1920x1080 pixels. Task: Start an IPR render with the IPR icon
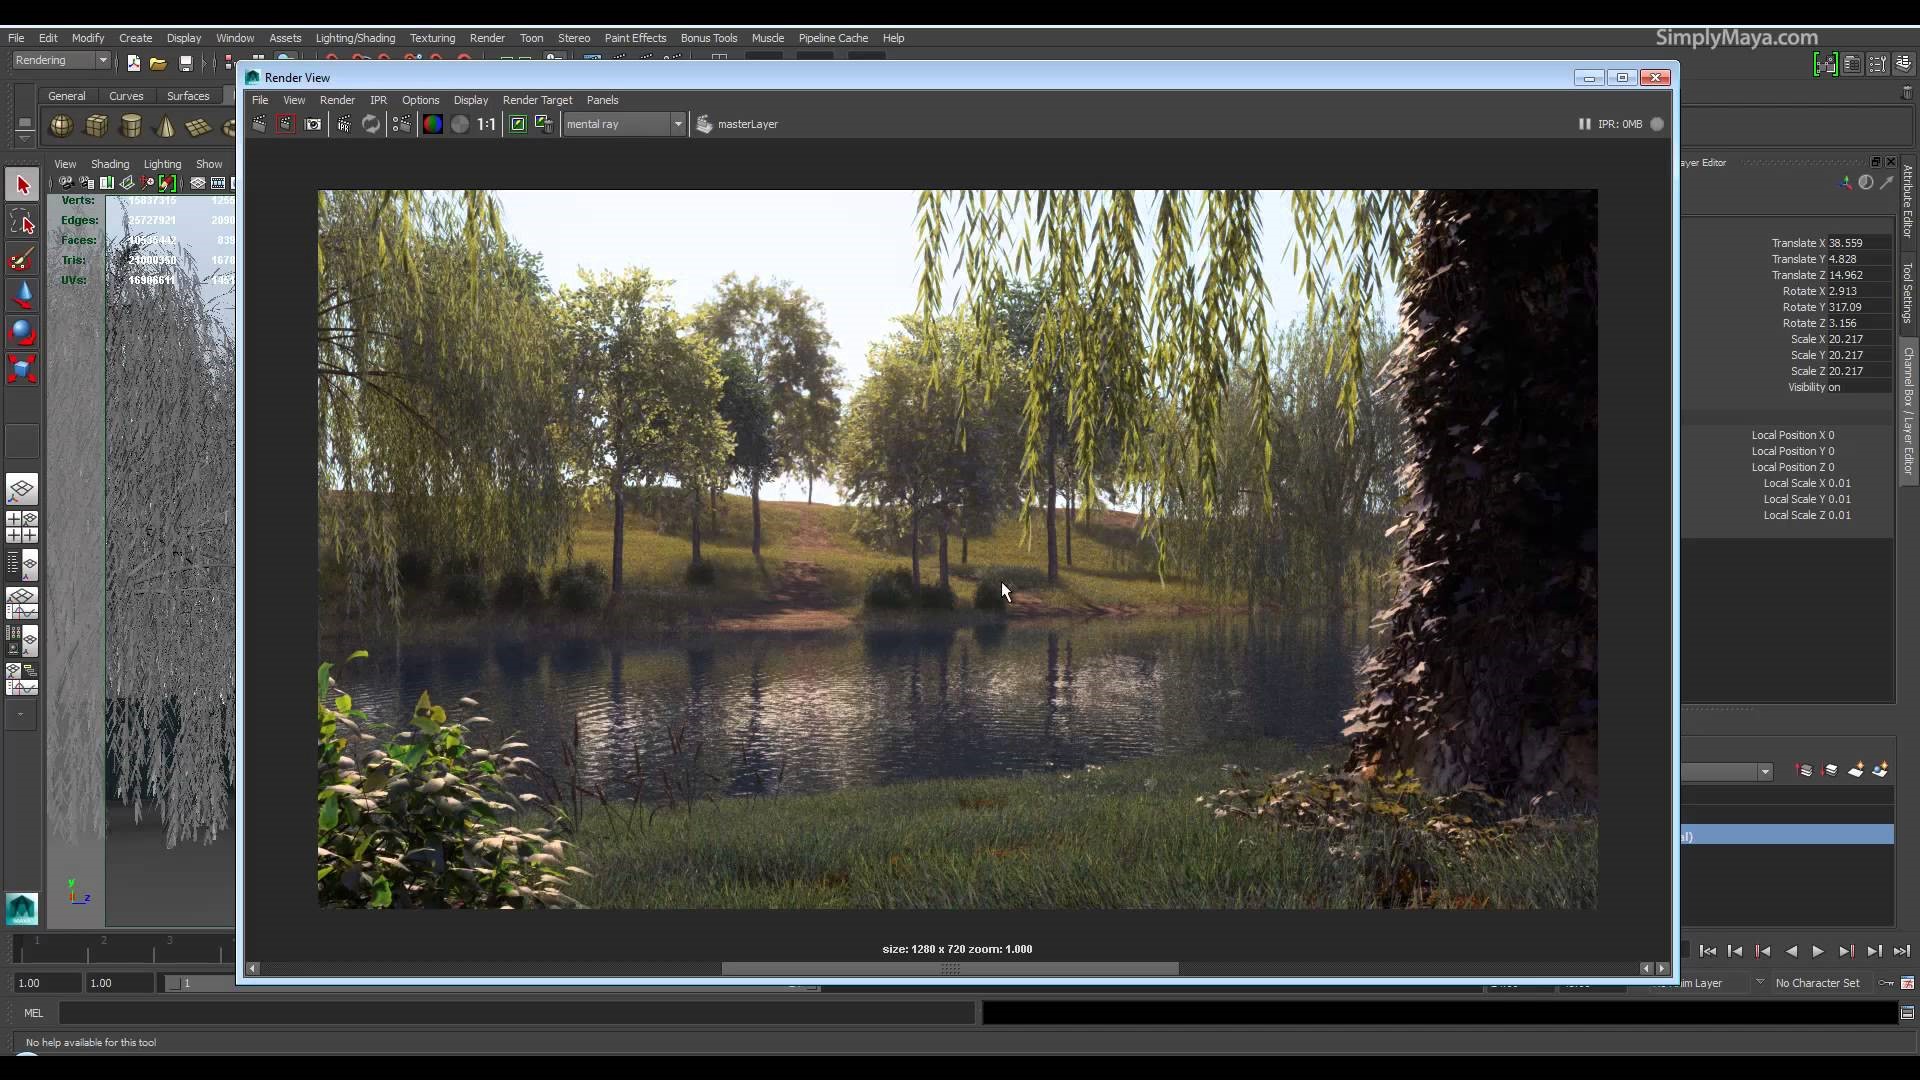pyautogui.click(x=343, y=124)
